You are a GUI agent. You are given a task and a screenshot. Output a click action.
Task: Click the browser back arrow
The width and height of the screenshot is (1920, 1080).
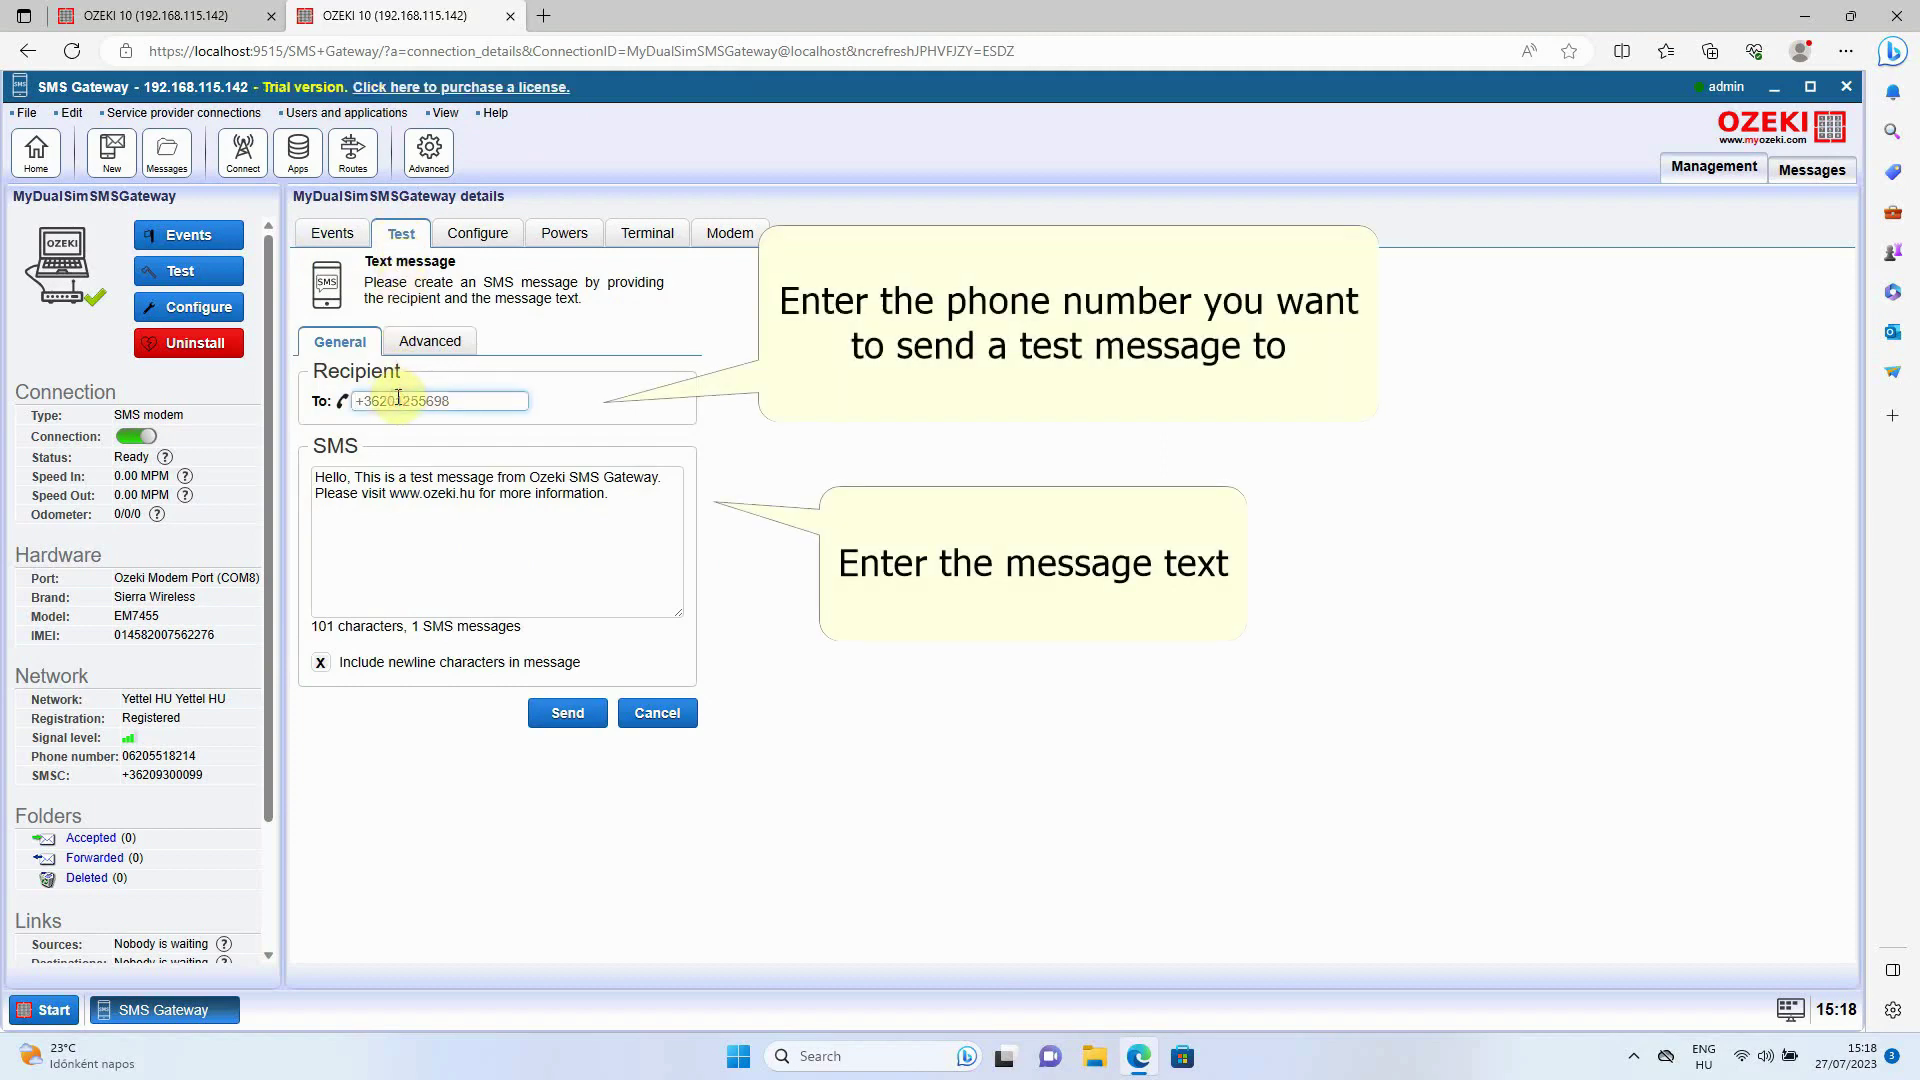27,51
